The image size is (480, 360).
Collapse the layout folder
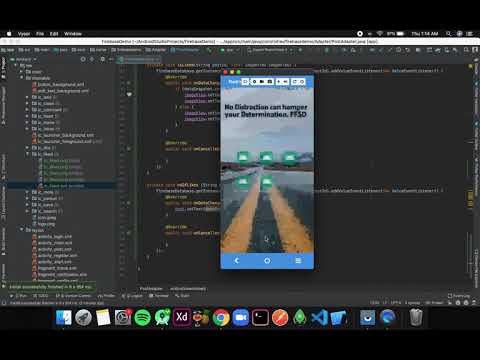[x=22, y=230]
